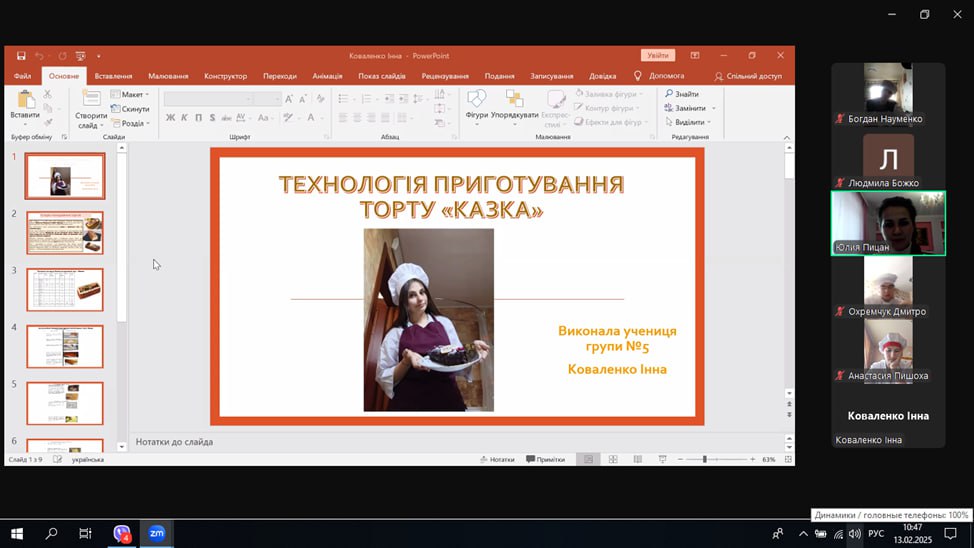Switch to slide sorter view icon

pyautogui.click(x=612, y=459)
